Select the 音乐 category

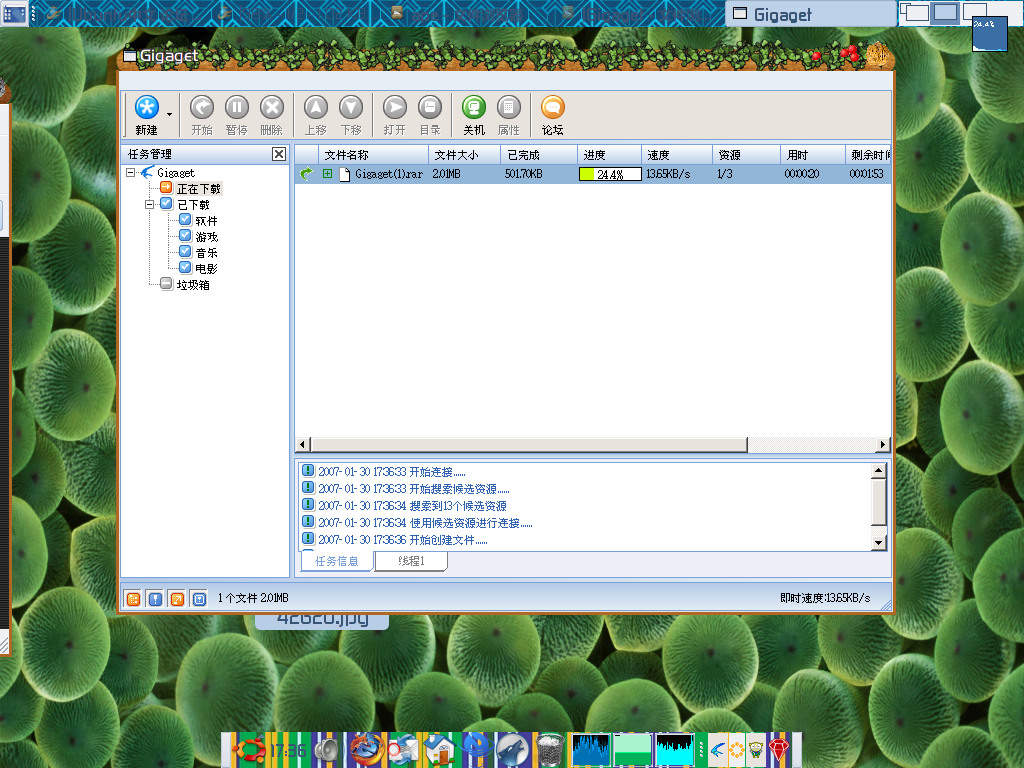206,253
